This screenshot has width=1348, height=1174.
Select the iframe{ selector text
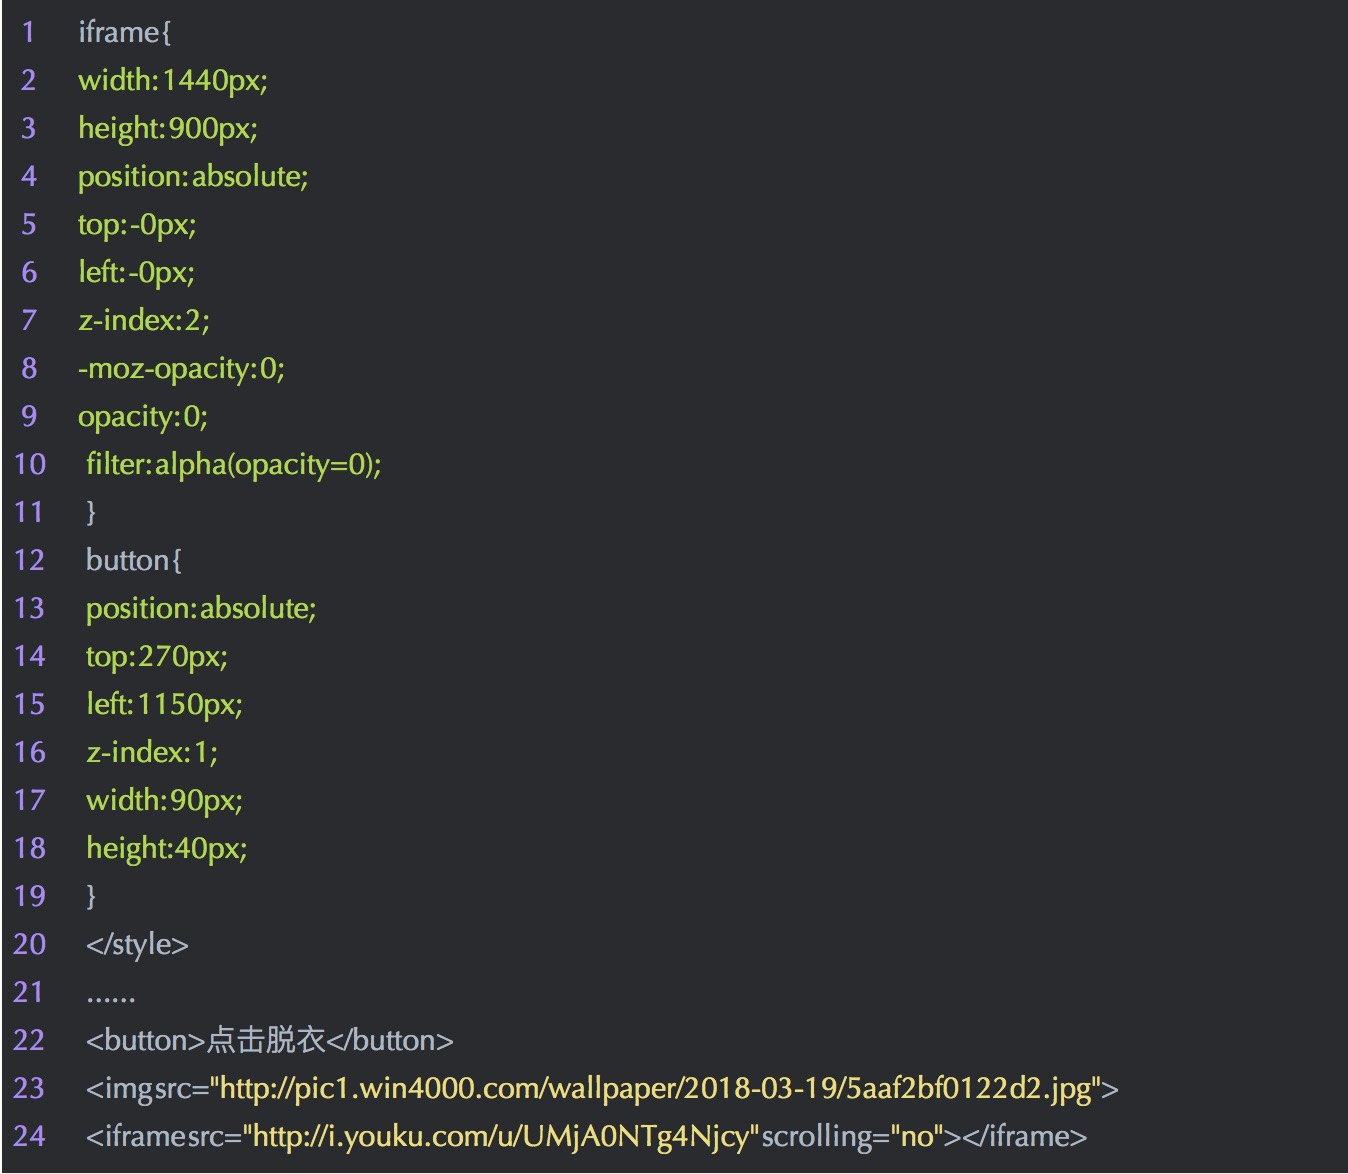click(x=125, y=33)
